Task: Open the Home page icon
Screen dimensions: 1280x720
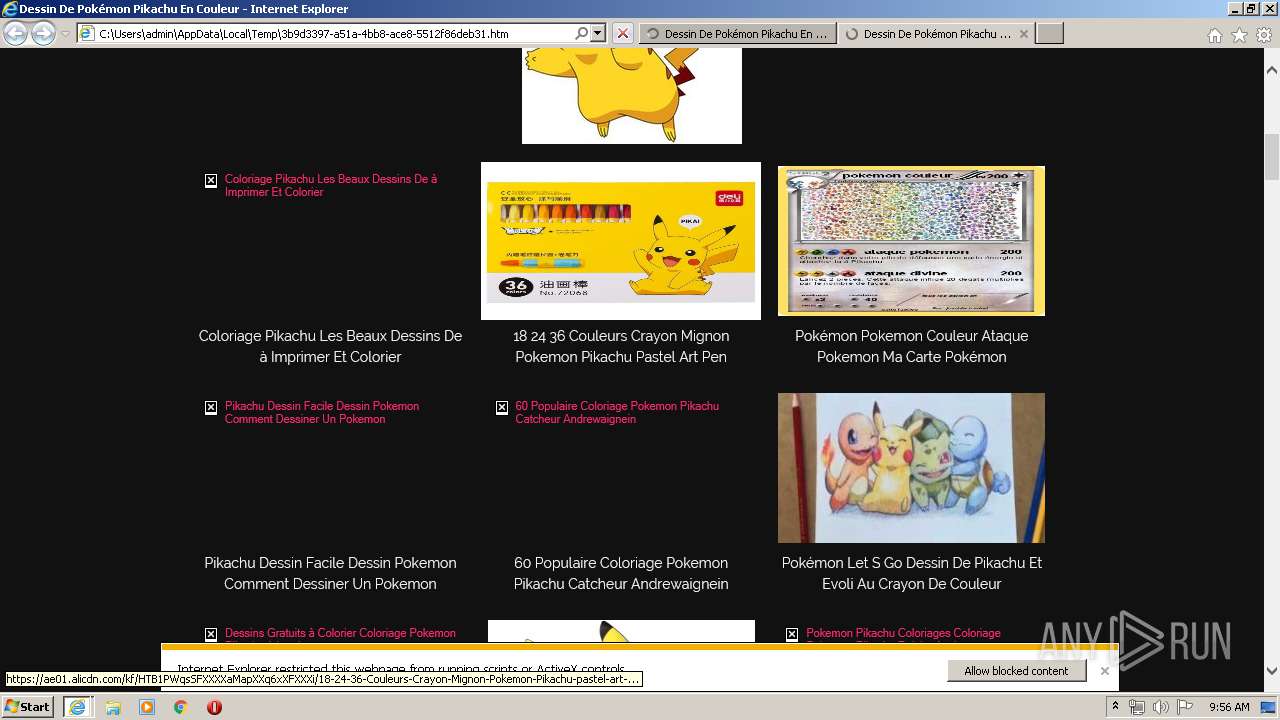Action: click(x=1214, y=34)
